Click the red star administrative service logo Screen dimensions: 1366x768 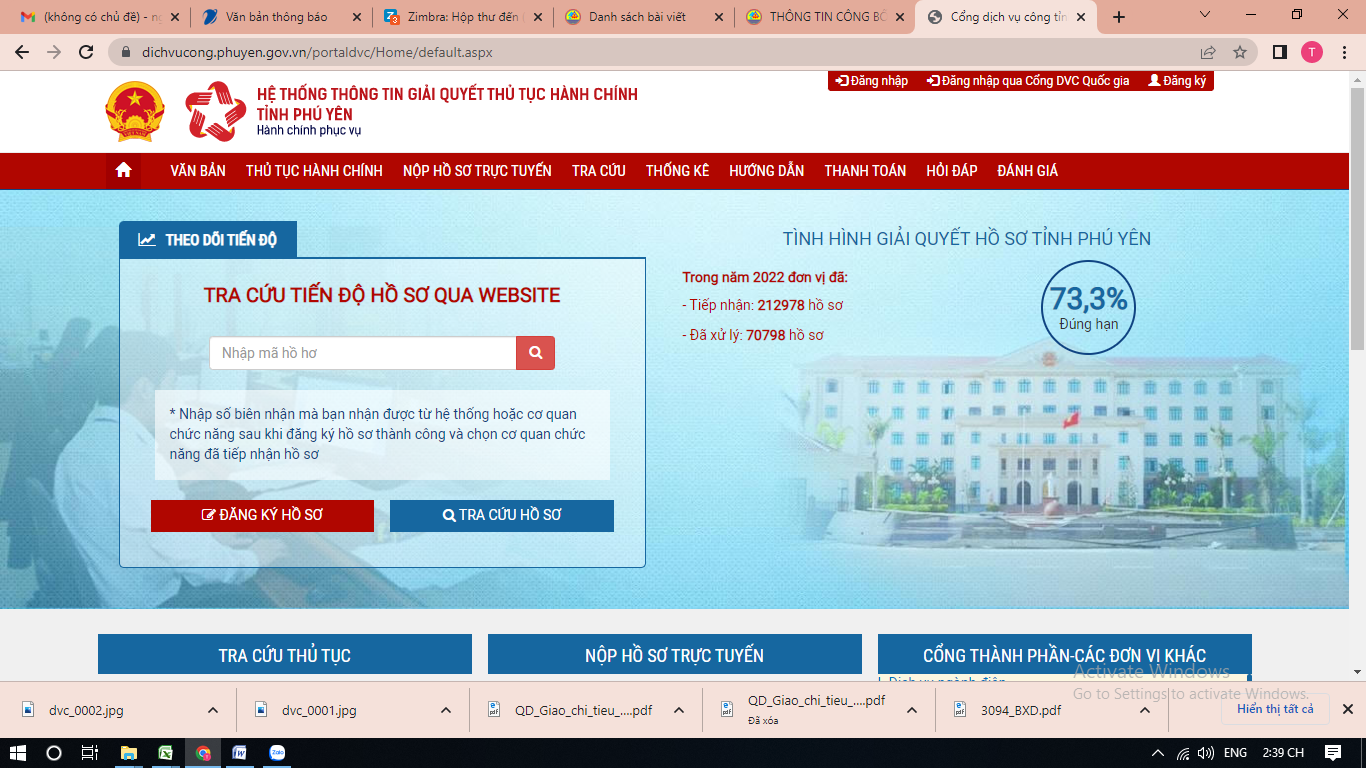[215, 111]
